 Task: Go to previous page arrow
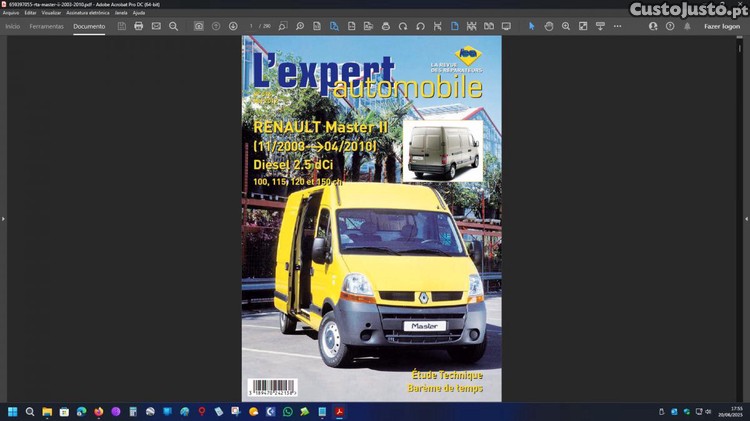[x=216, y=26]
